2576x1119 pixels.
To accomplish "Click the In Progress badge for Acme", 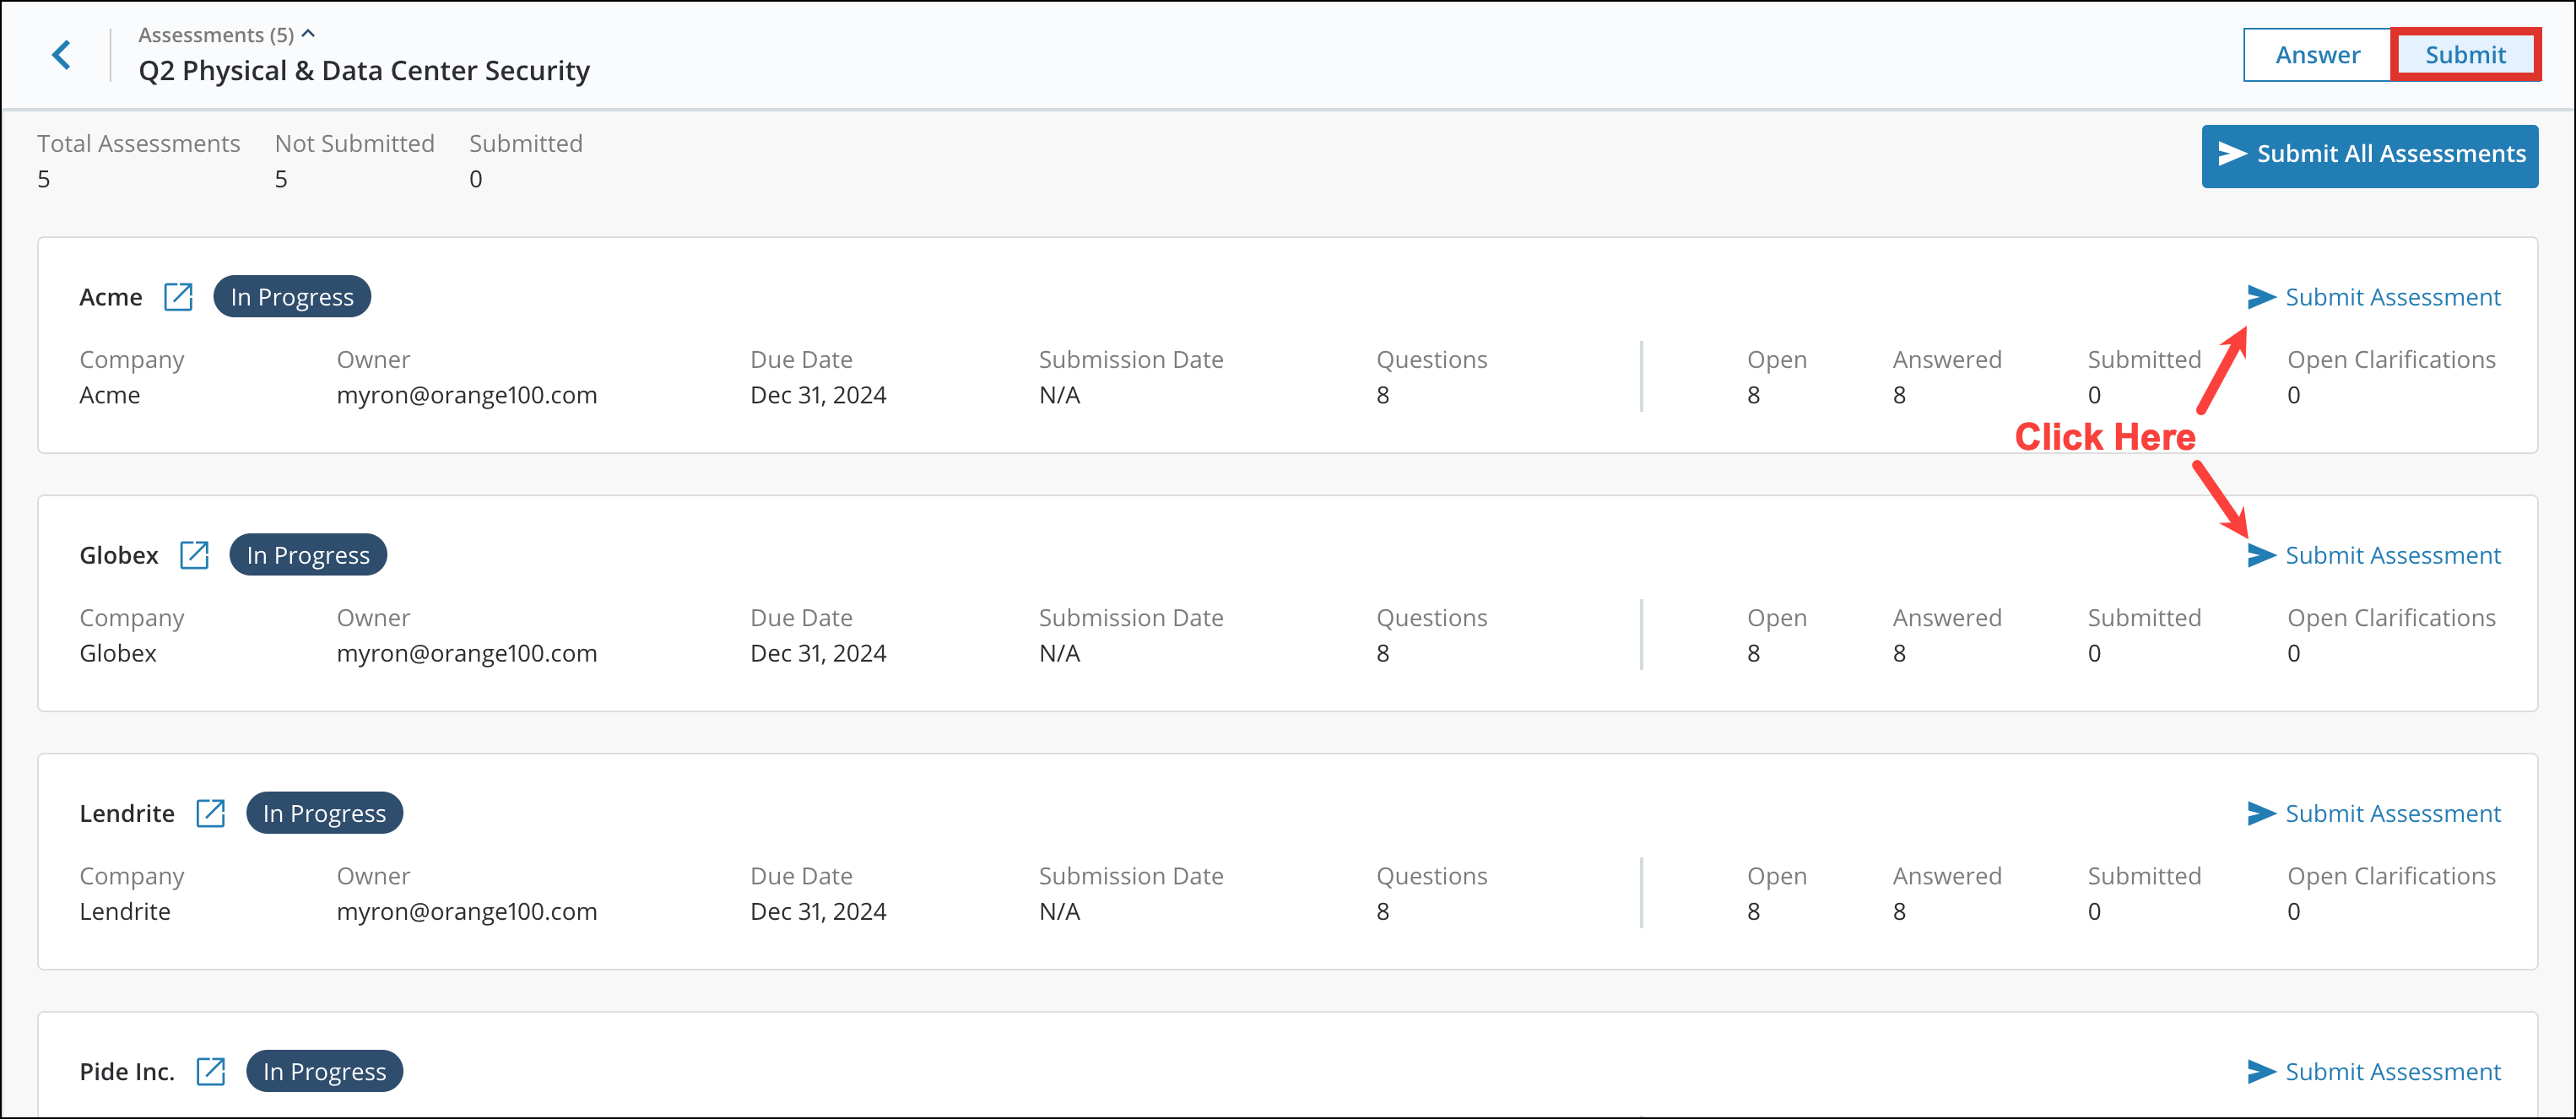I will coord(291,296).
